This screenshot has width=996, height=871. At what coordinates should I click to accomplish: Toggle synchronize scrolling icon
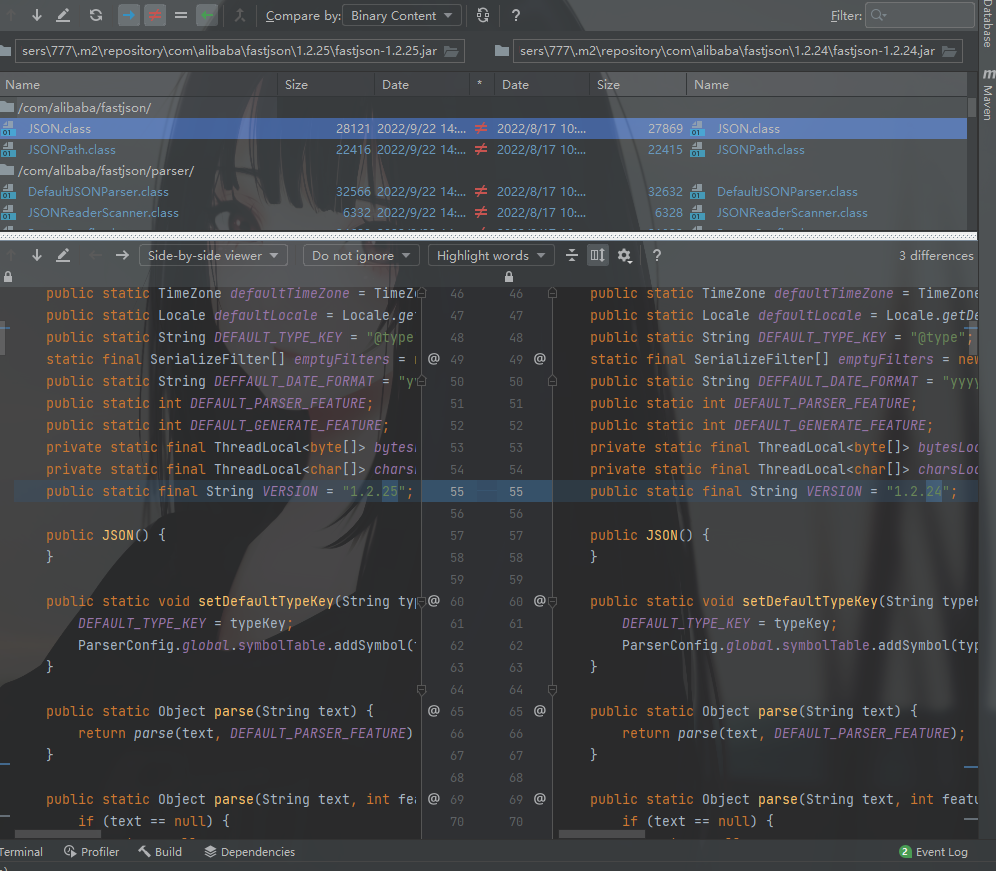click(598, 255)
